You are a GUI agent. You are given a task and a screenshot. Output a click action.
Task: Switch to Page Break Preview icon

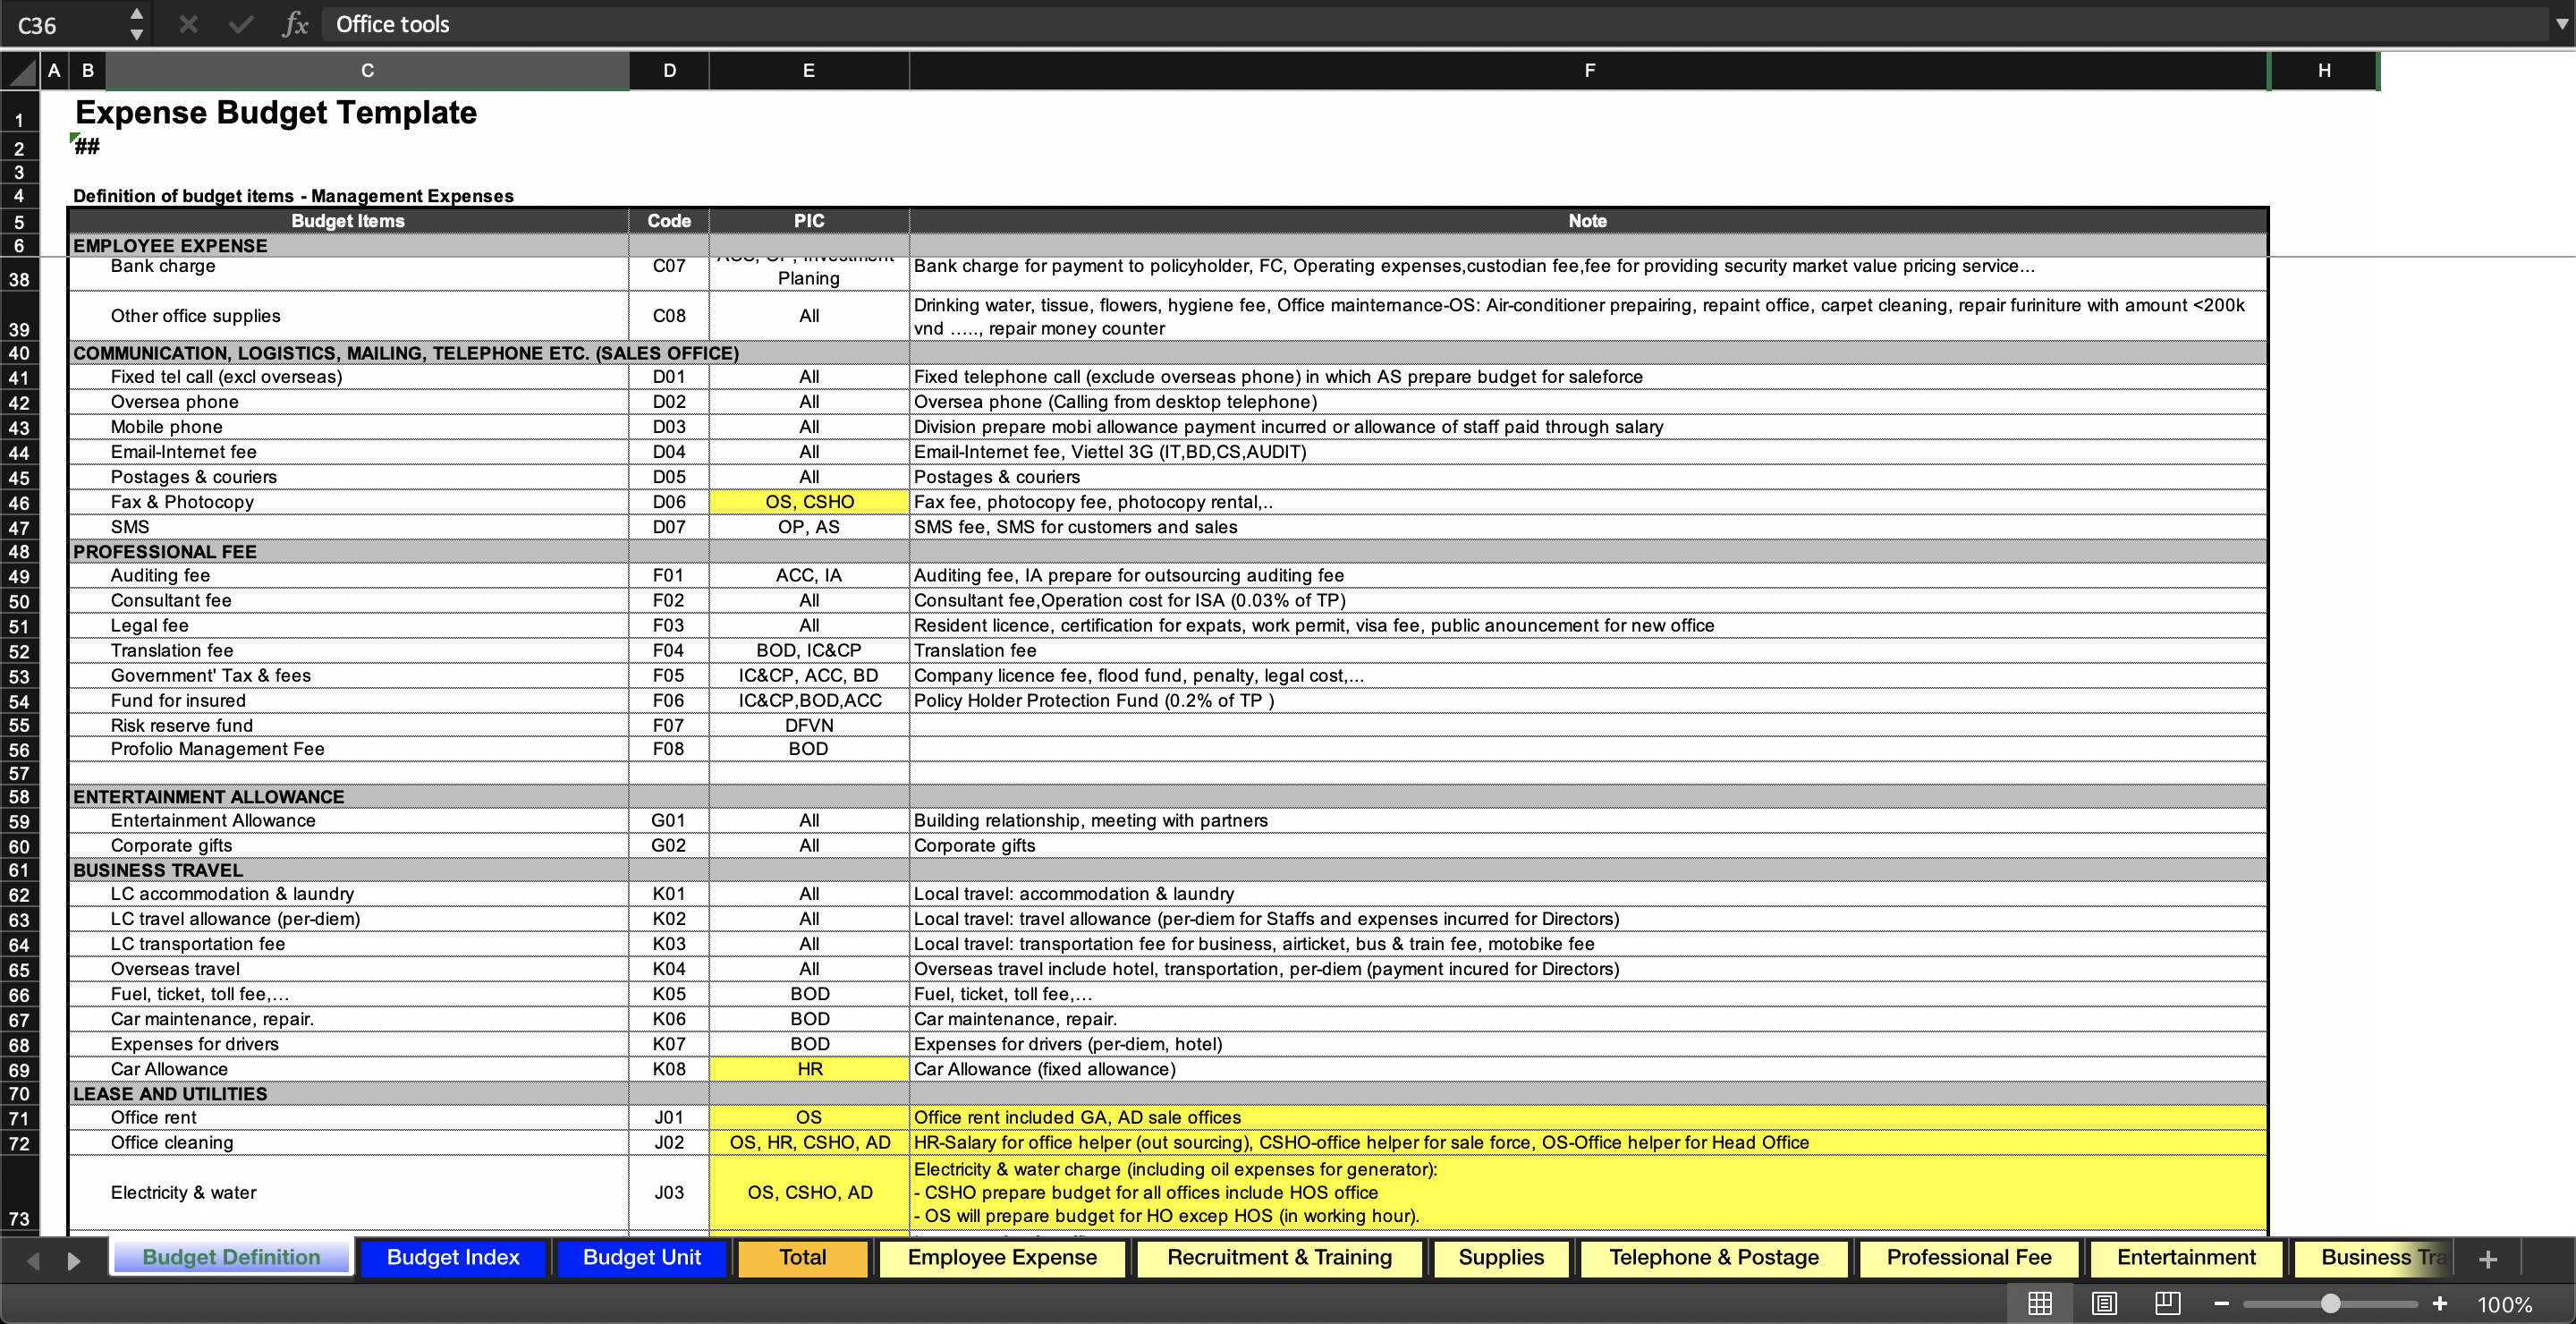(2167, 1303)
